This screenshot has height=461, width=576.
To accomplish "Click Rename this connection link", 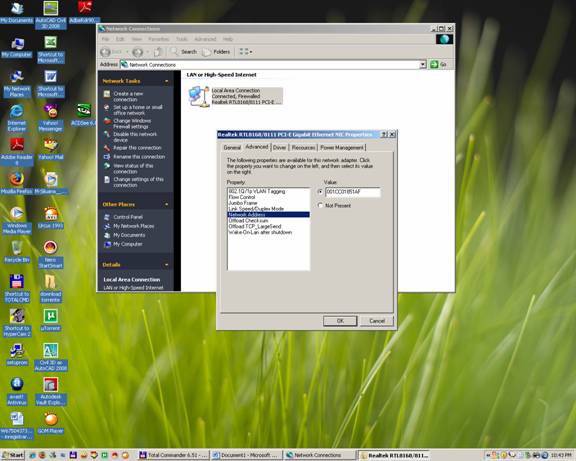I will 139,157.
